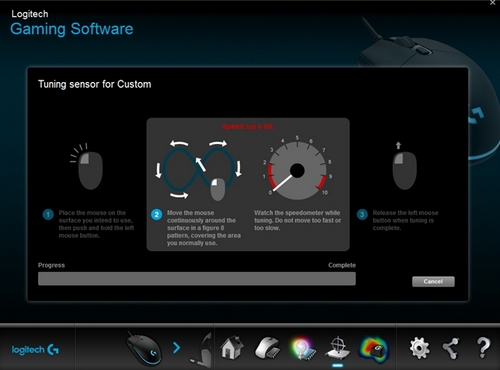Select the surface tuning crosshair icon

pos(337,348)
